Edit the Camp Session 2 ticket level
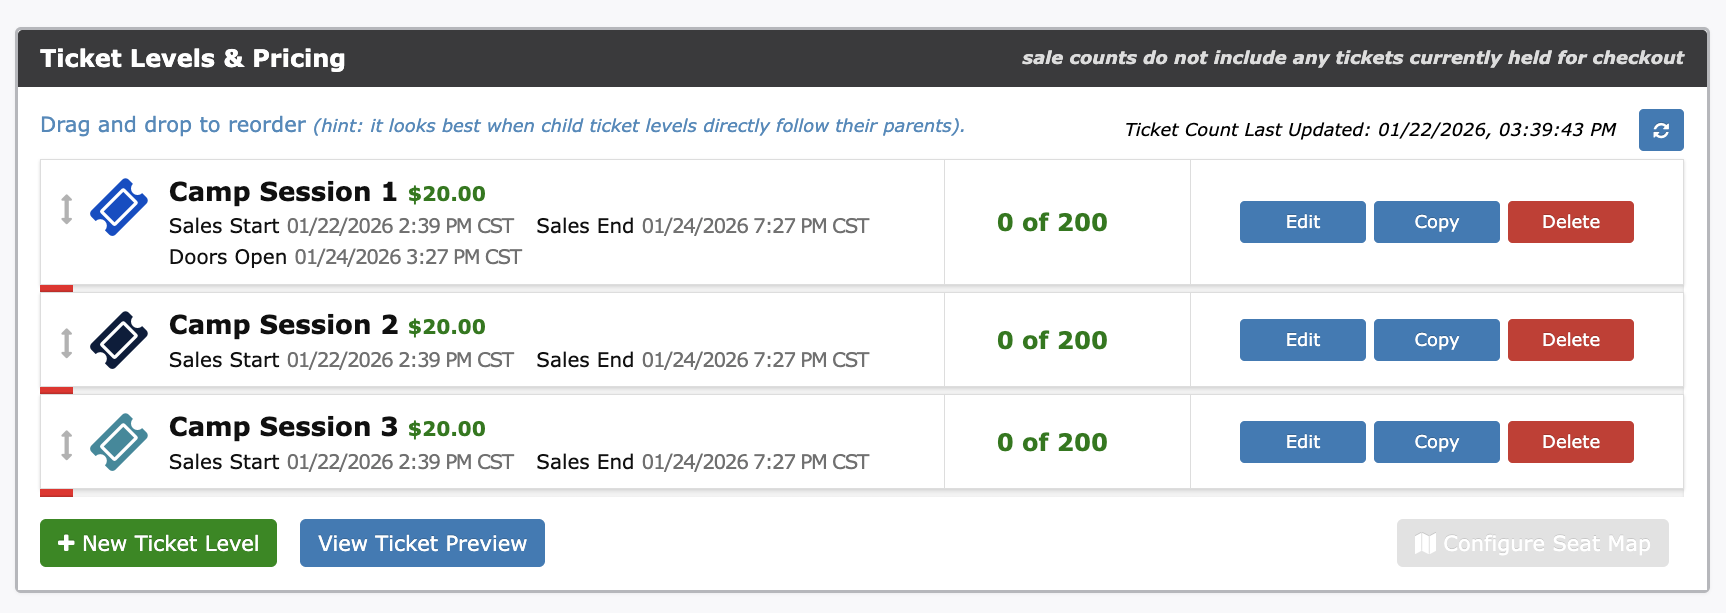This screenshot has height=613, width=1726. 1302,340
